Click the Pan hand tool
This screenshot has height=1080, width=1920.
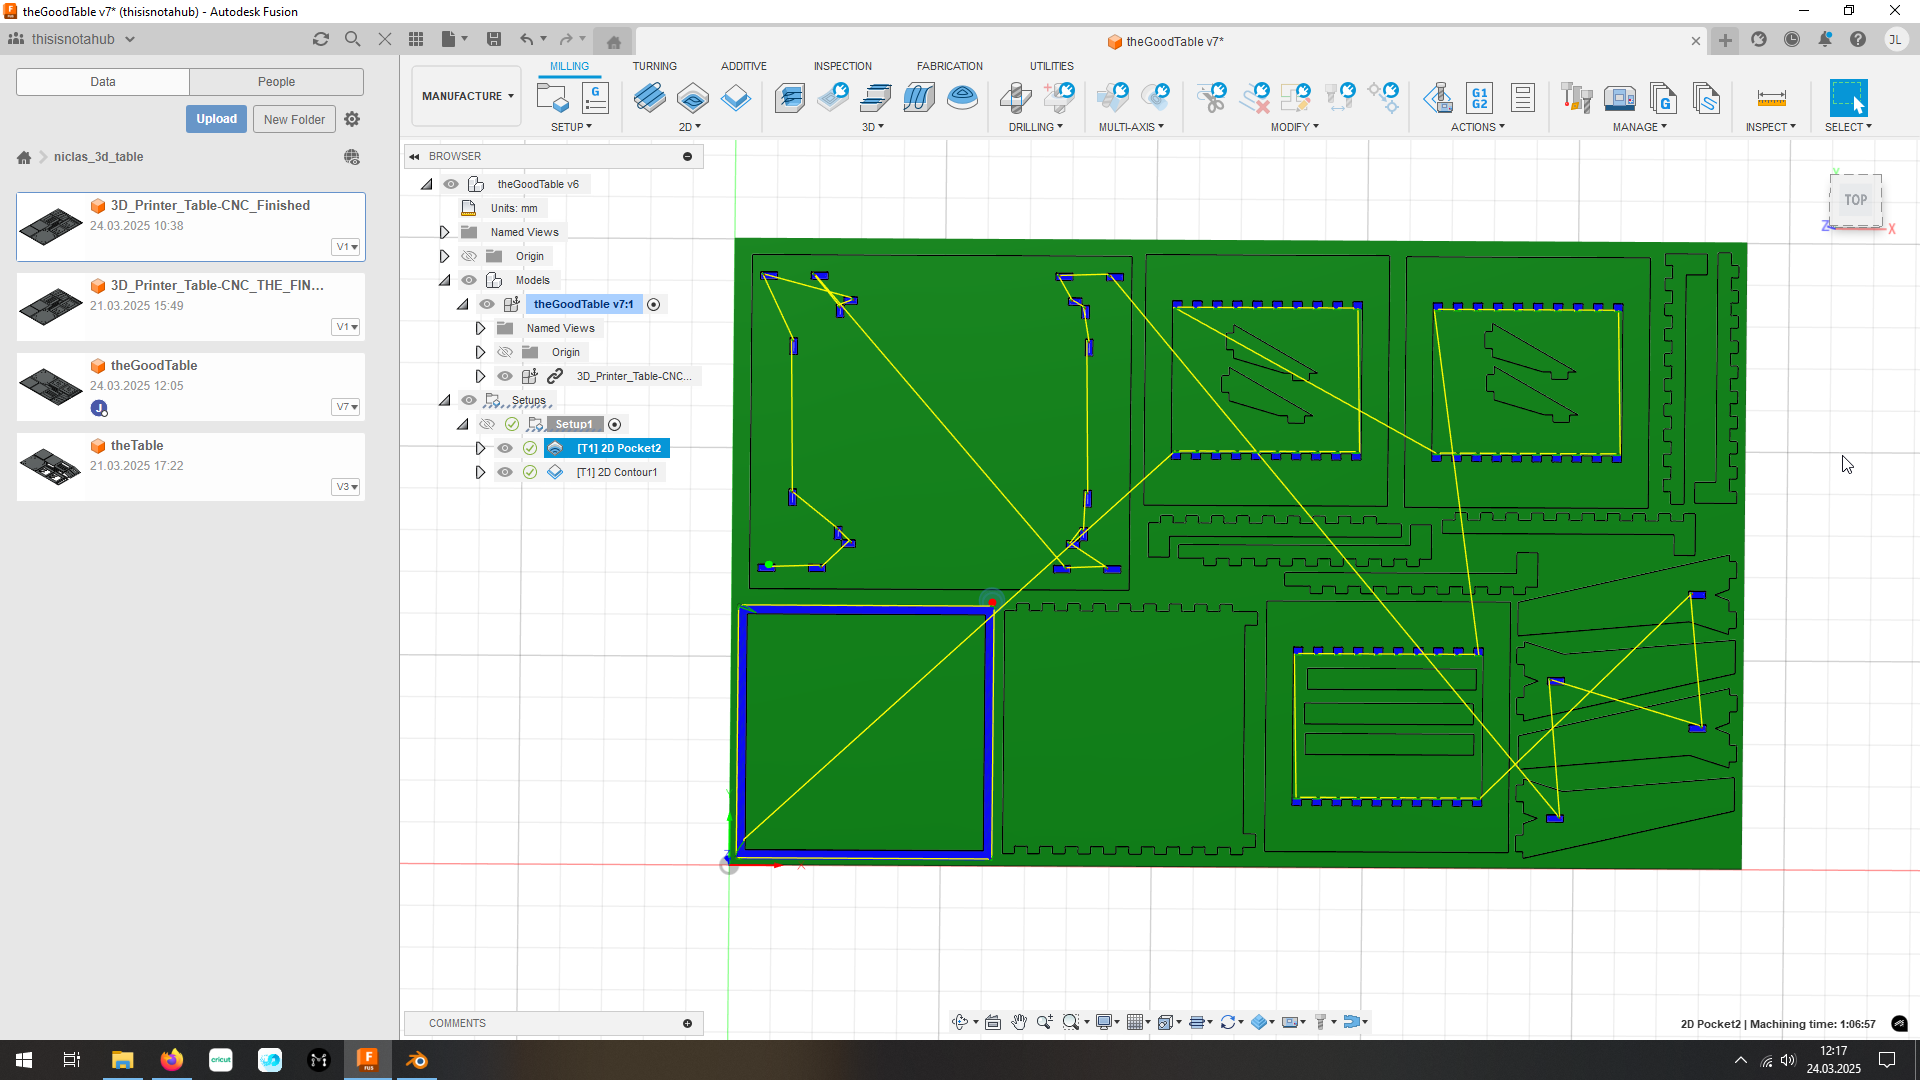pos(1019,1022)
